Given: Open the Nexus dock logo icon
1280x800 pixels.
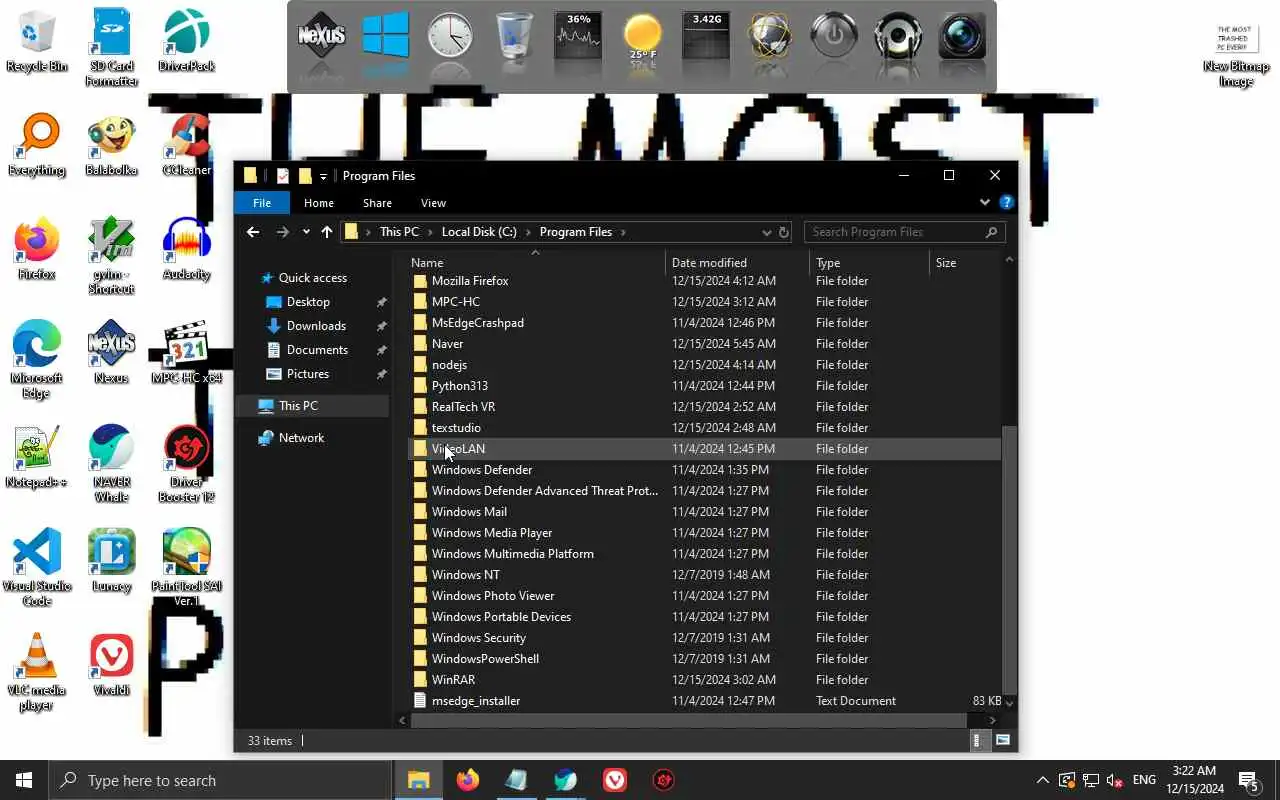Looking at the screenshot, I should click(x=322, y=37).
